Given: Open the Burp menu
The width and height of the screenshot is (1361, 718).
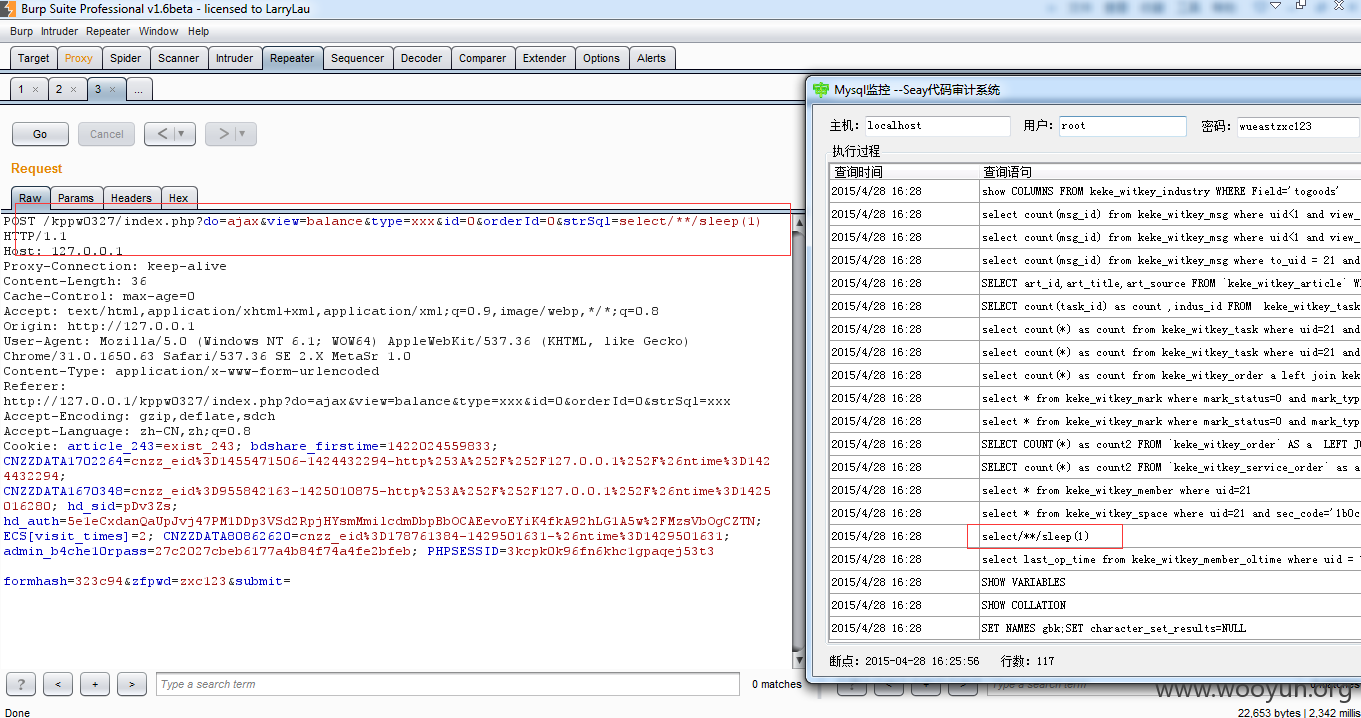Looking at the screenshot, I should tap(21, 31).
